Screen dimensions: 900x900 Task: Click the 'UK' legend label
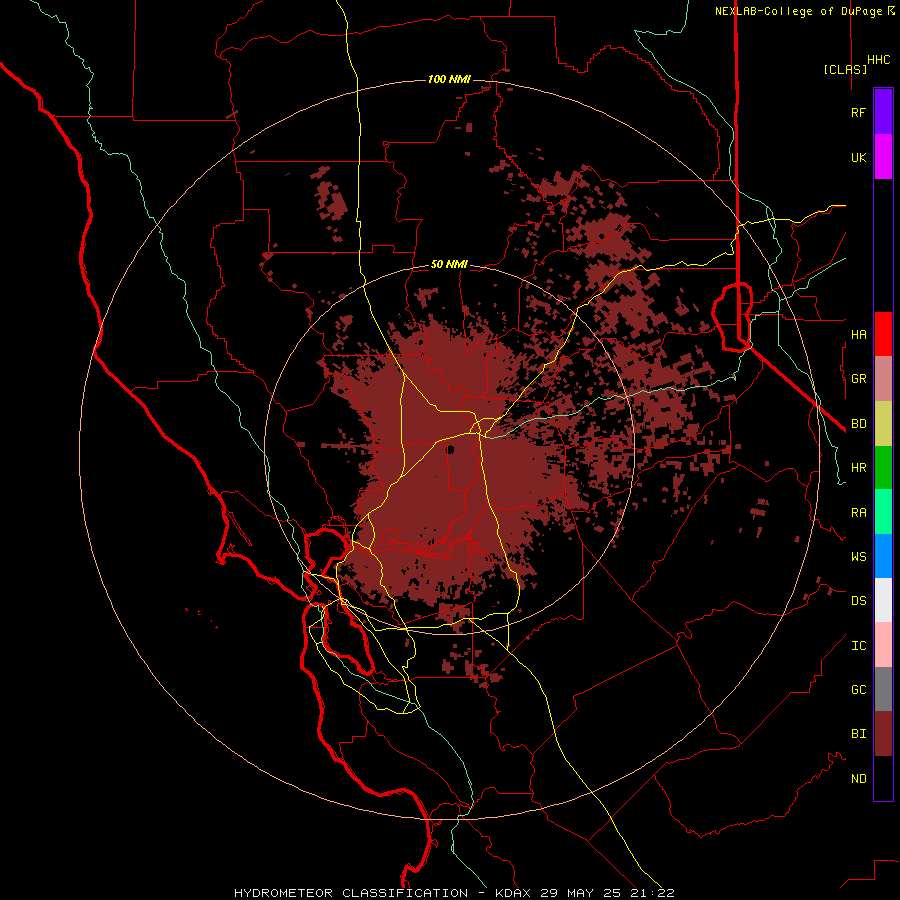[x=858, y=158]
